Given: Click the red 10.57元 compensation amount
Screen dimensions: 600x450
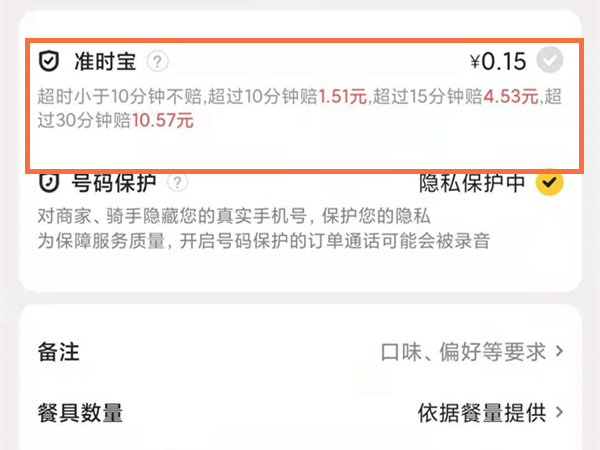Looking at the screenshot, I should coord(163,121).
